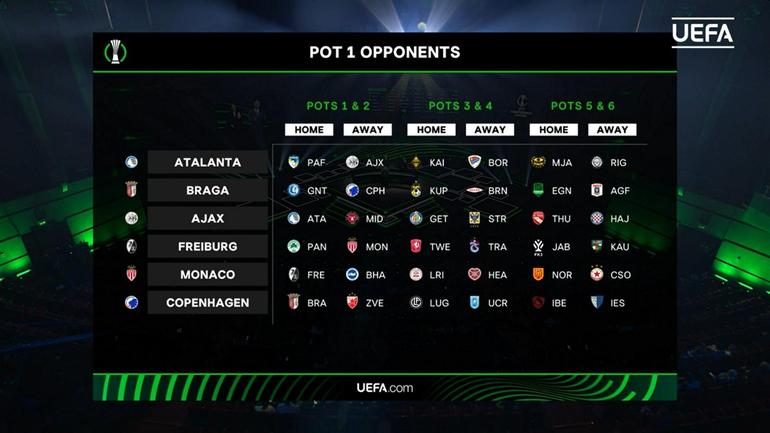Open the UEFA.com link in footer
Viewport: 770px width, 433px height.
pos(385,388)
